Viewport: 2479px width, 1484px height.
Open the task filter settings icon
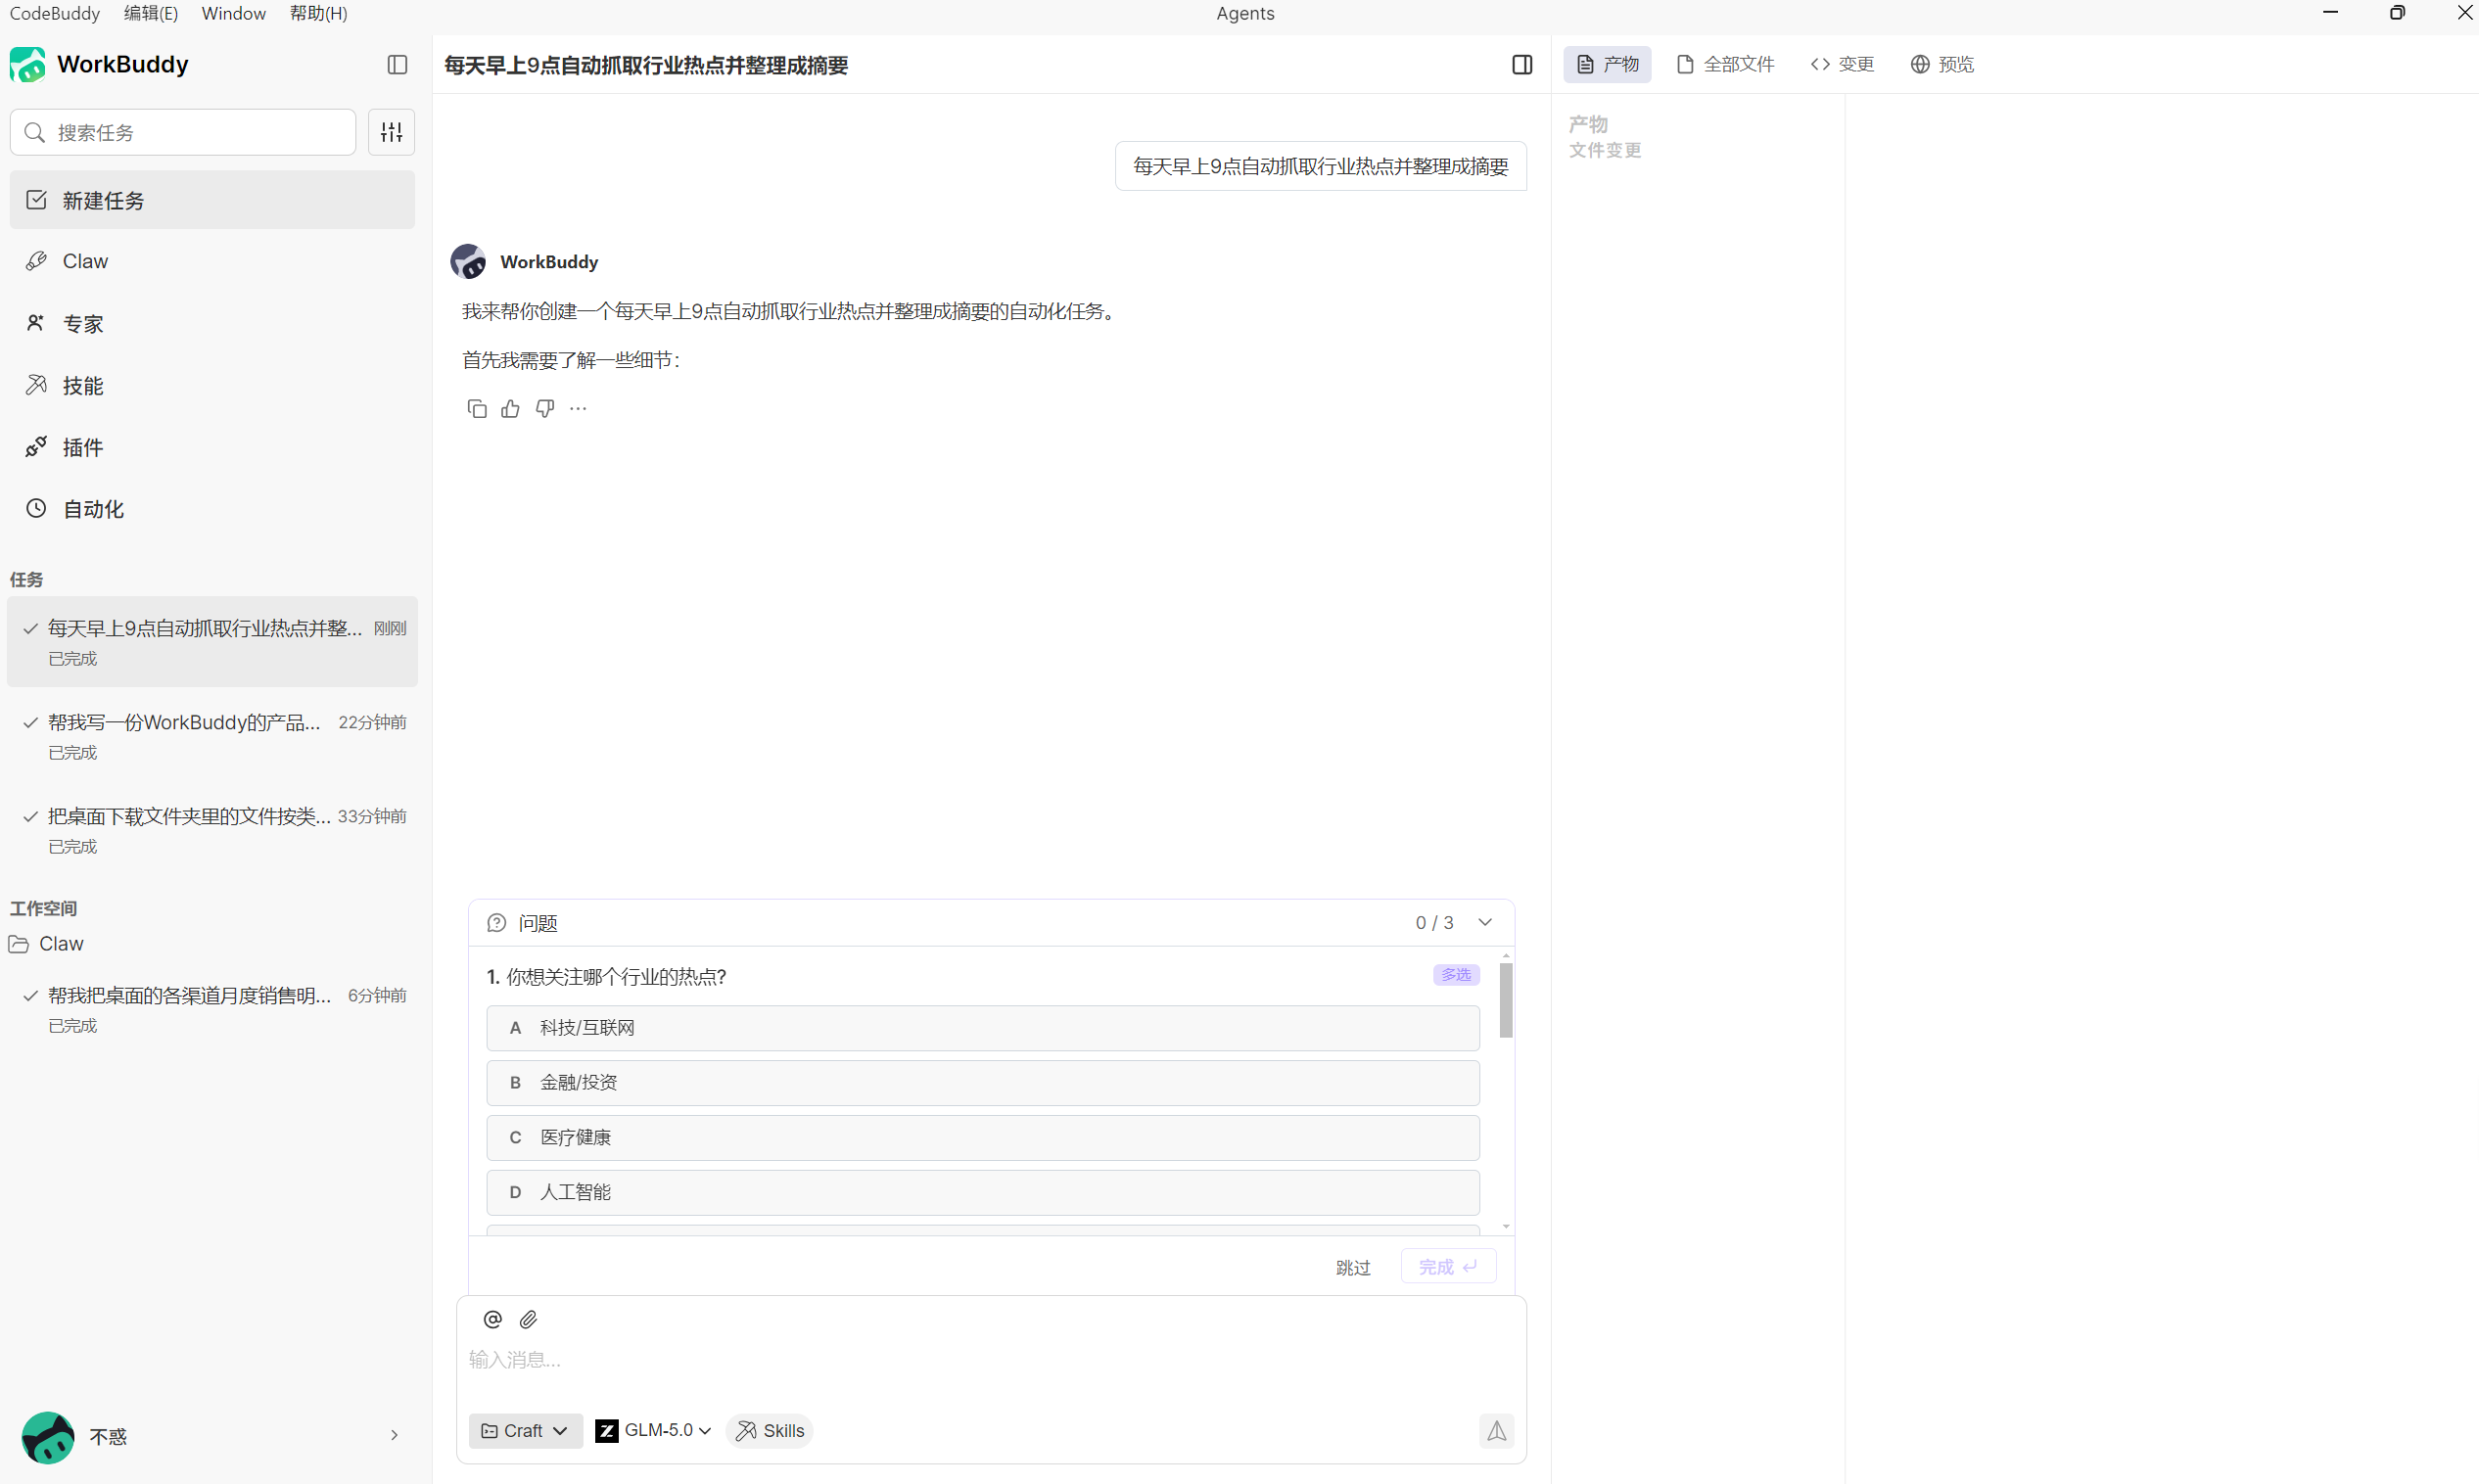click(391, 132)
